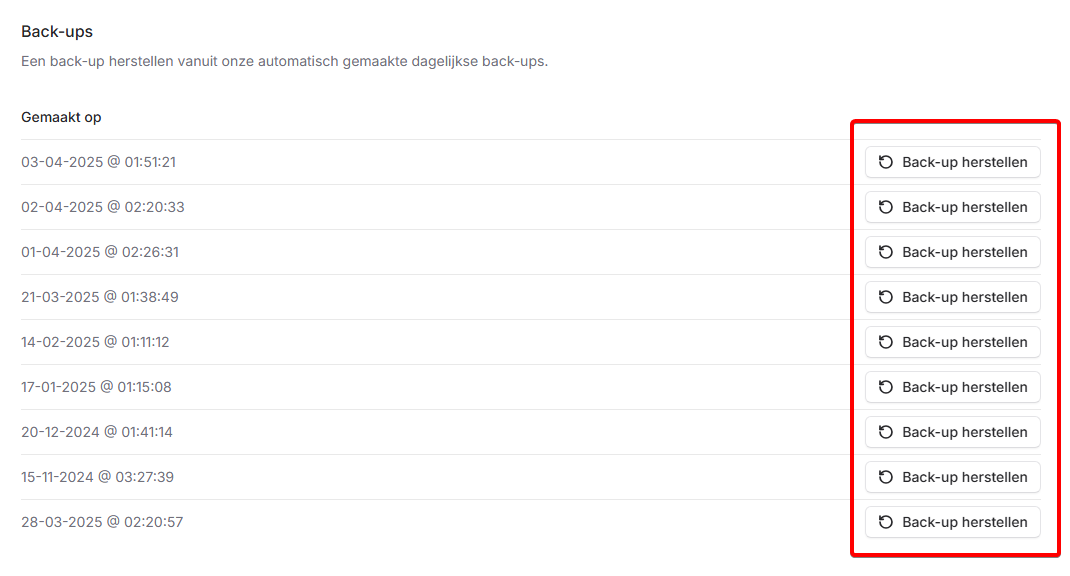Click the "Gemaakt op" column header
This screenshot has height=576, width=1070.
[61, 117]
